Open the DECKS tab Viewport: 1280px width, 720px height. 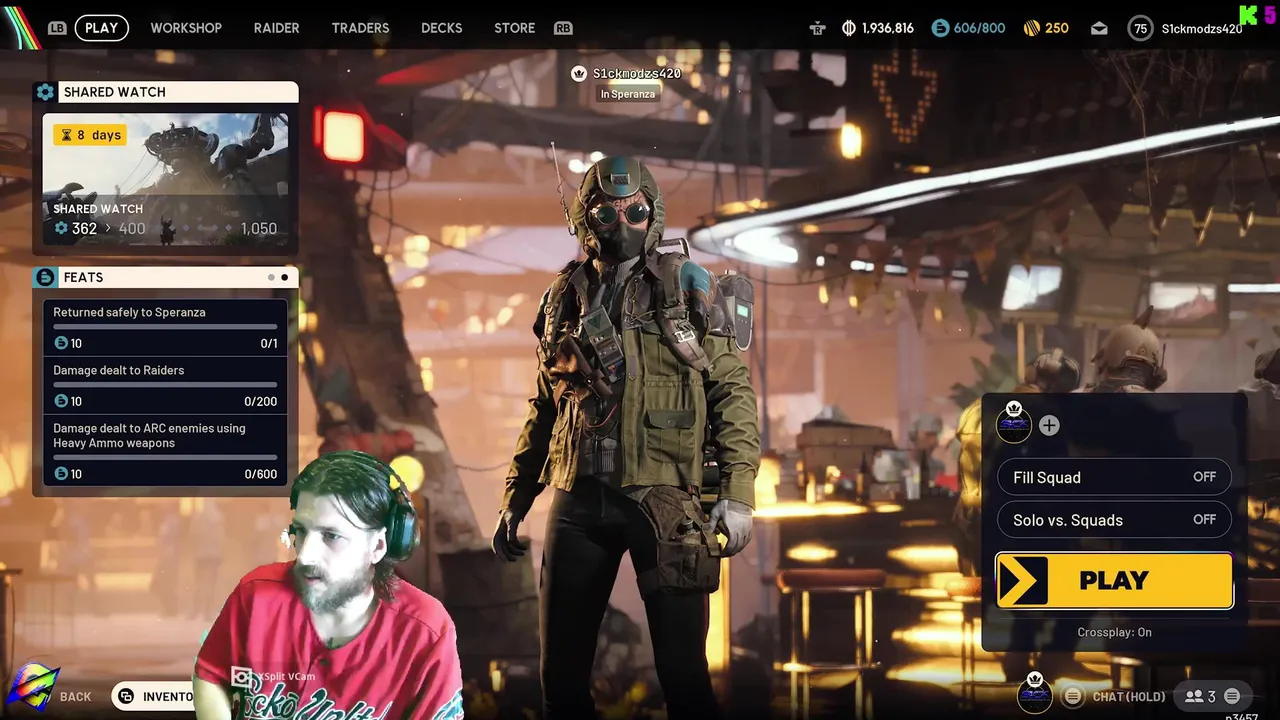[441, 28]
